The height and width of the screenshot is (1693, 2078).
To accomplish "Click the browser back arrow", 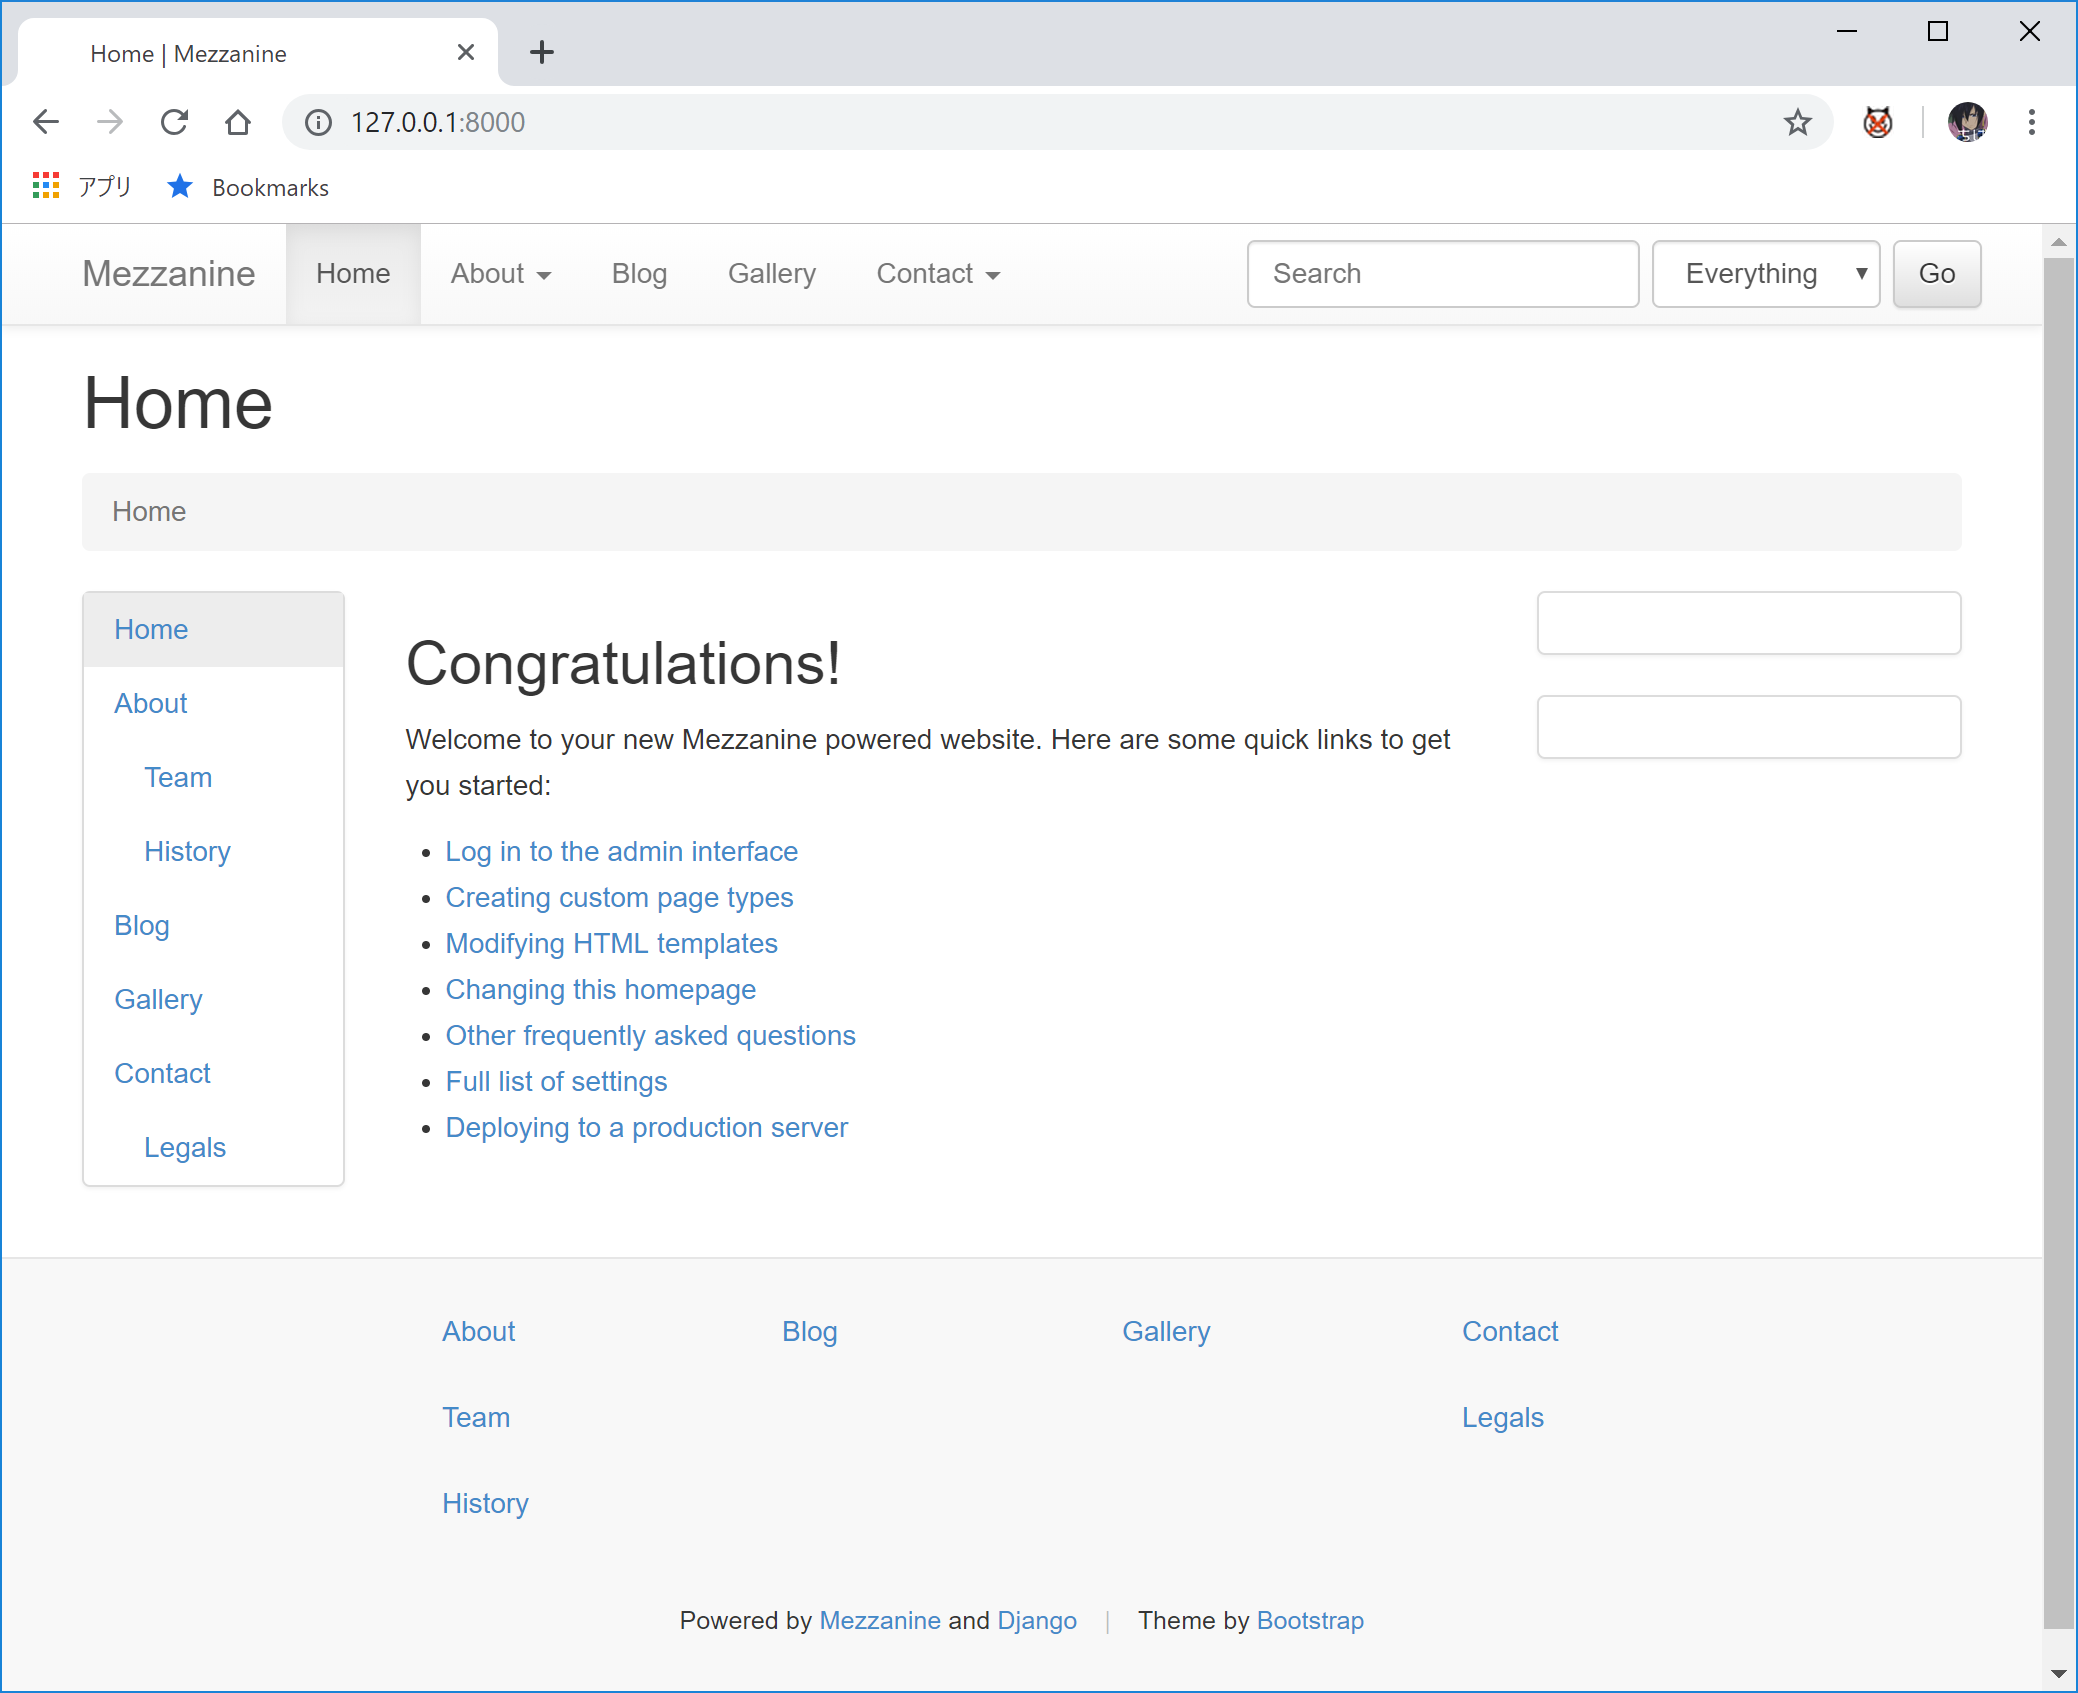I will pyautogui.click(x=46, y=122).
